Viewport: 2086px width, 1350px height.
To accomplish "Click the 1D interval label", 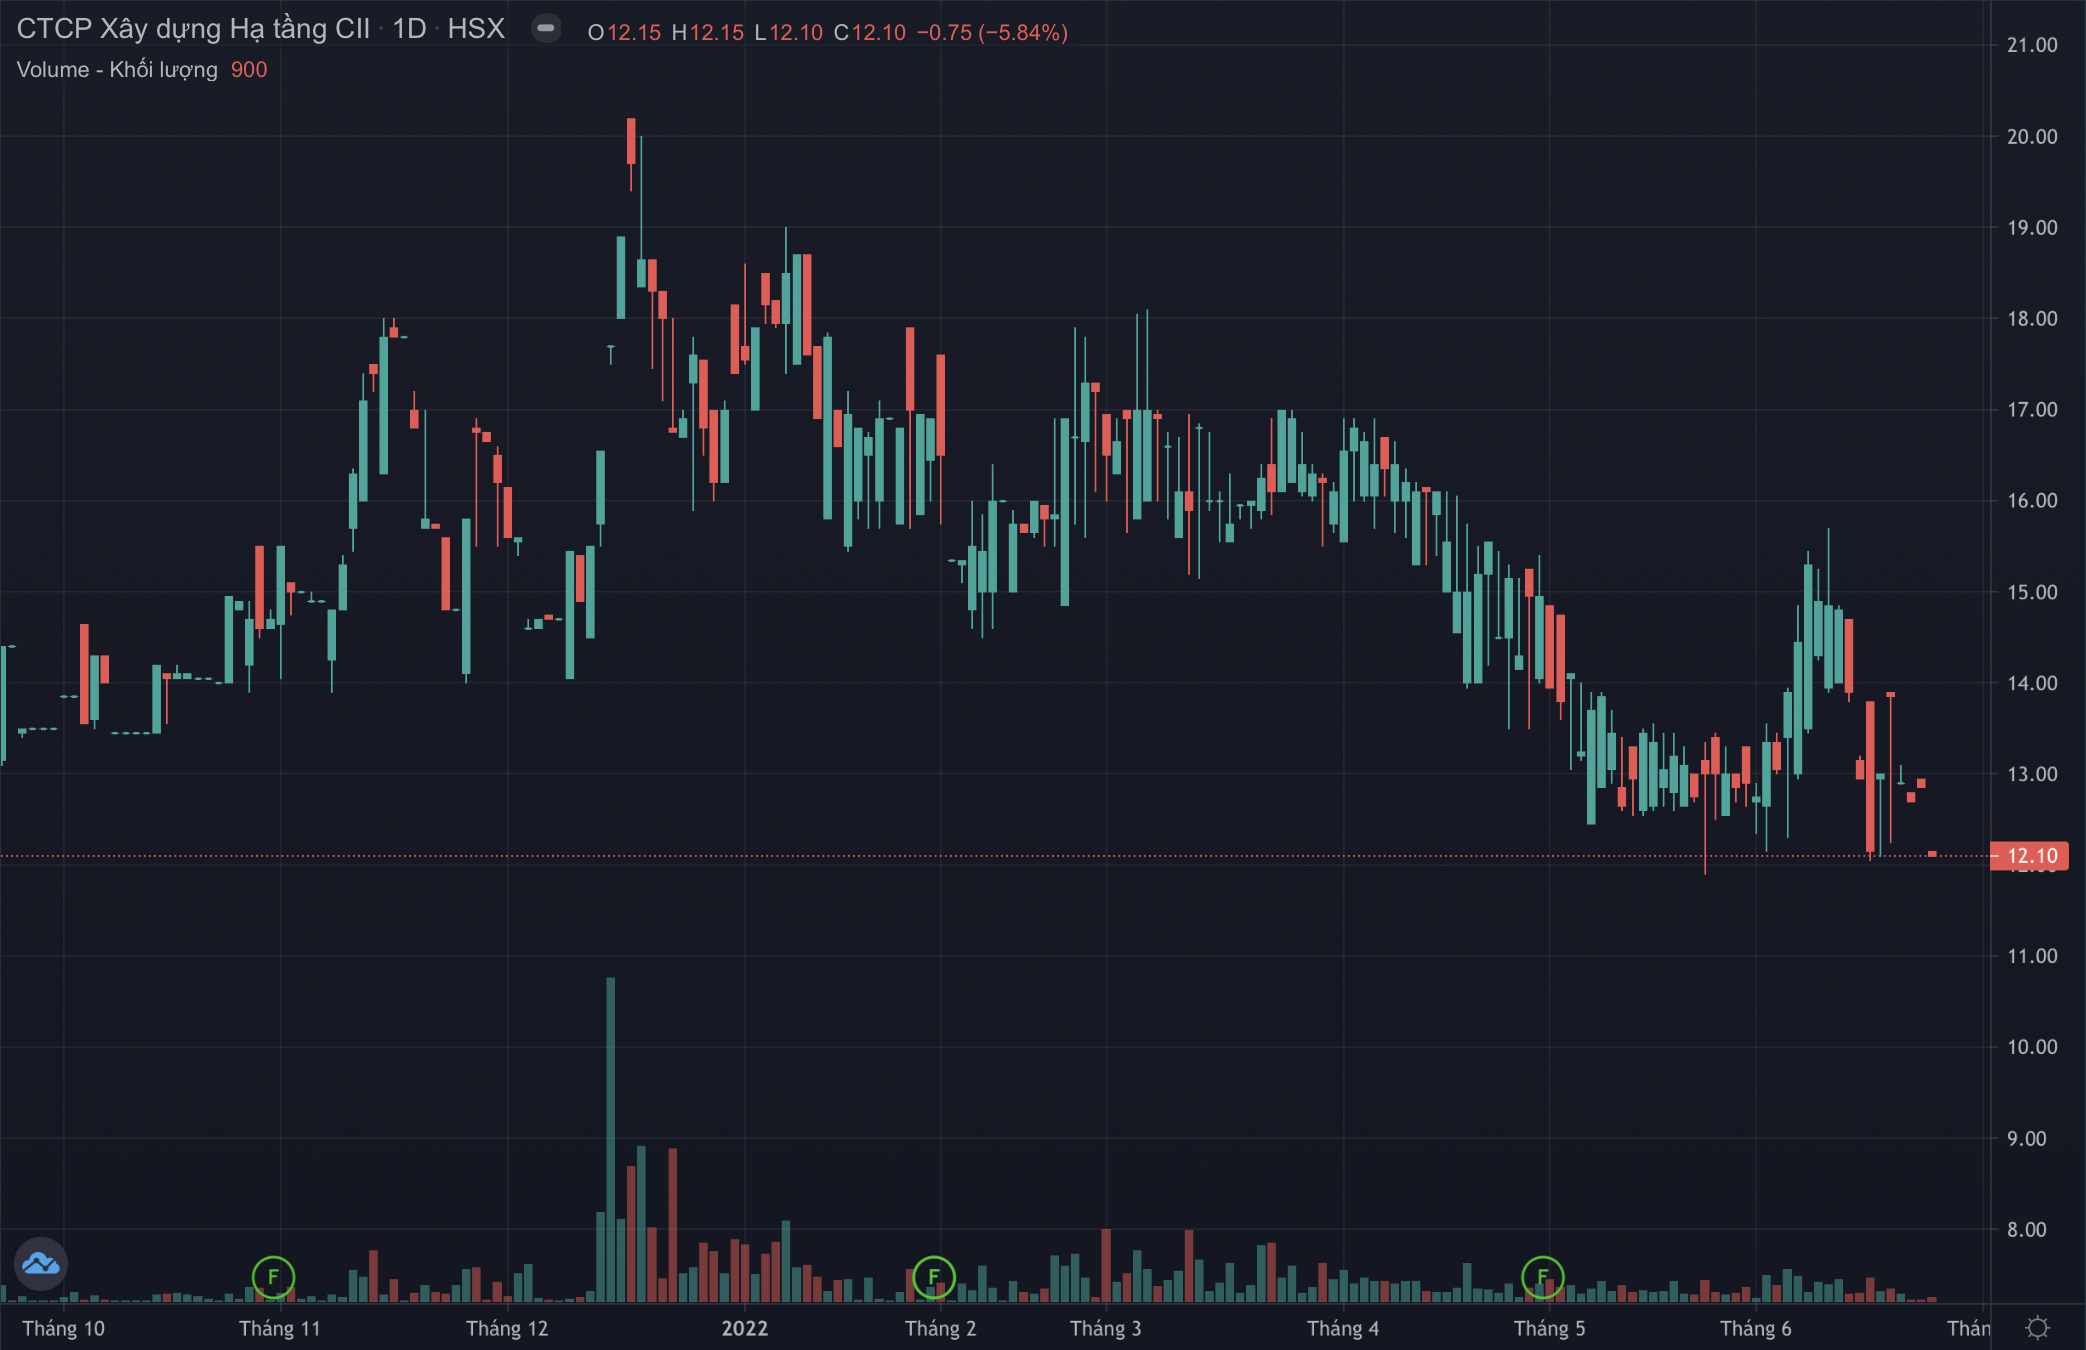I will (x=409, y=28).
